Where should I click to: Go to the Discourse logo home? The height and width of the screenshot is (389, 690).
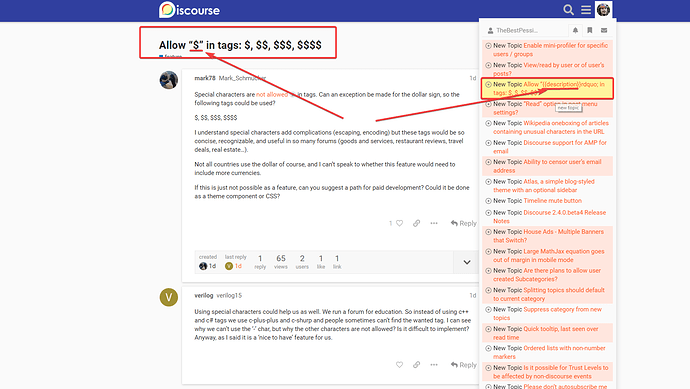pyautogui.click(x=189, y=10)
